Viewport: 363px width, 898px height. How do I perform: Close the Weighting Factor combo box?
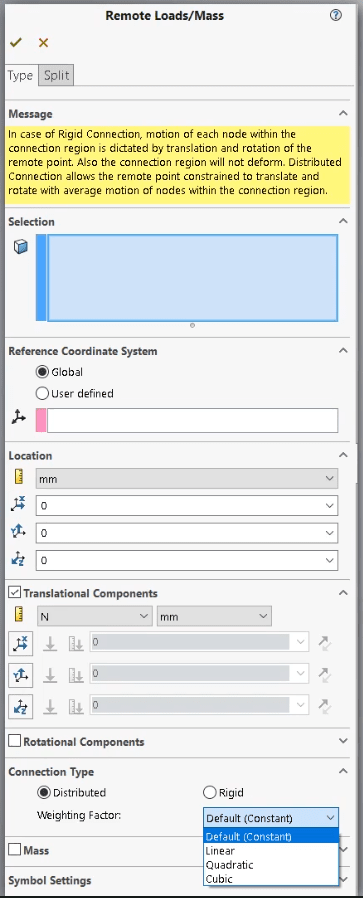271,818
